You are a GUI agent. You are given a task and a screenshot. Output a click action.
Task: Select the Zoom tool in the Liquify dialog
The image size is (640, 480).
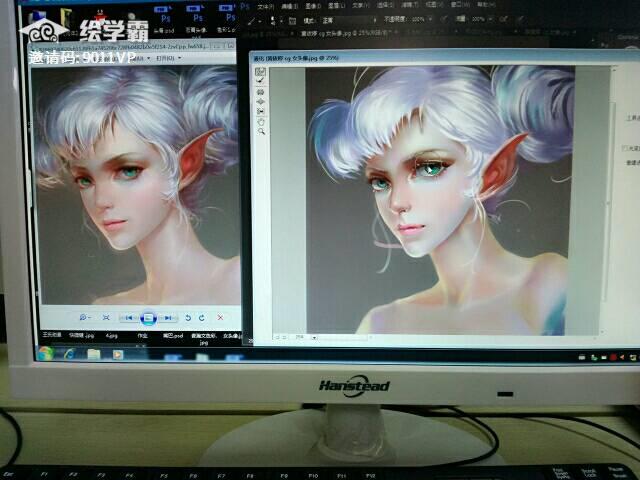tap(261, 131)
